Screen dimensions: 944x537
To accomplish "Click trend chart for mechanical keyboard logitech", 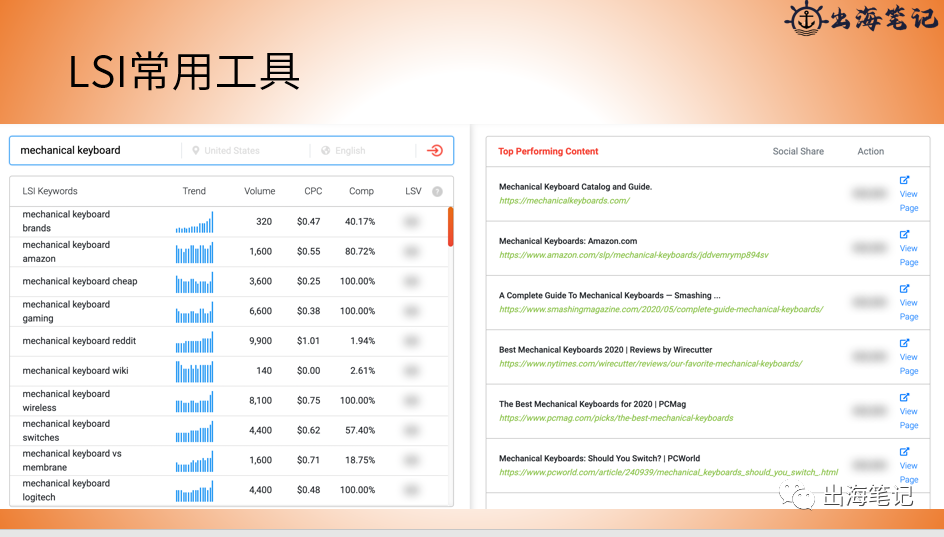I will coord(194,491).
